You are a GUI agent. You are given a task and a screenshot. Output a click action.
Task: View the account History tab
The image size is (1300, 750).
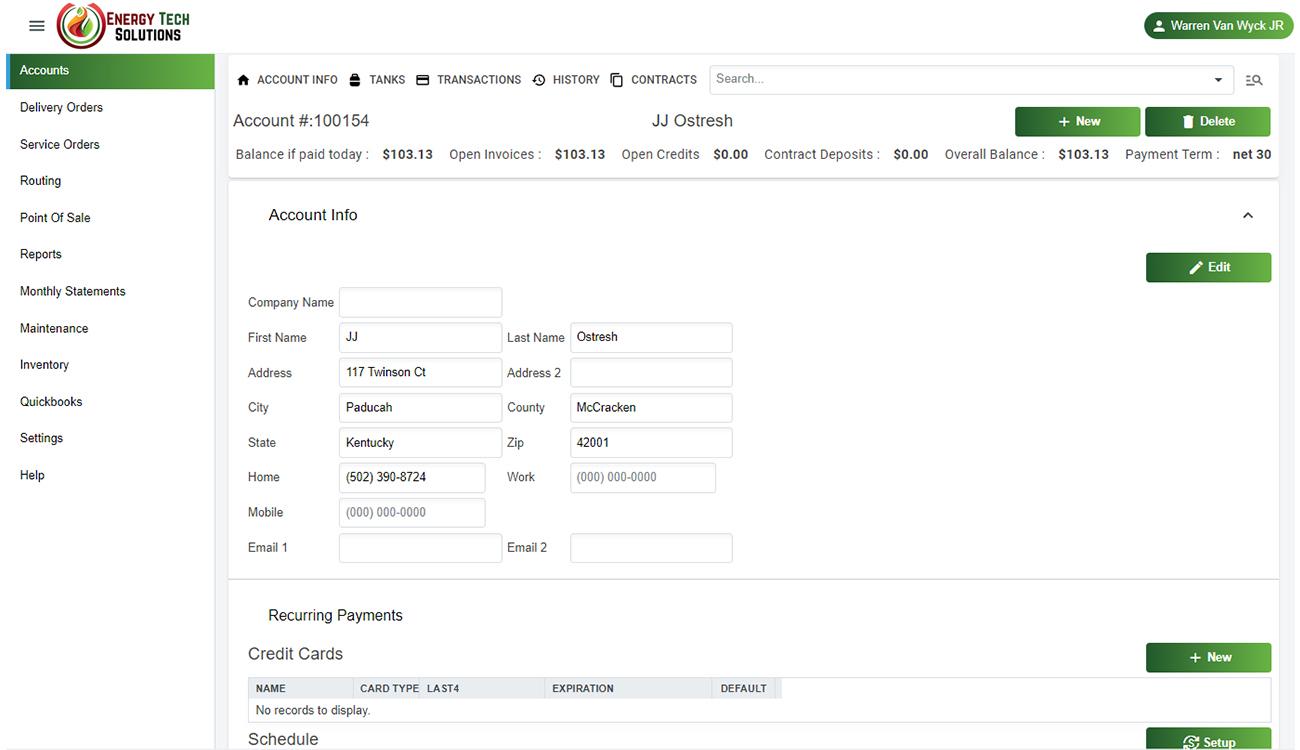click(566, 80)
